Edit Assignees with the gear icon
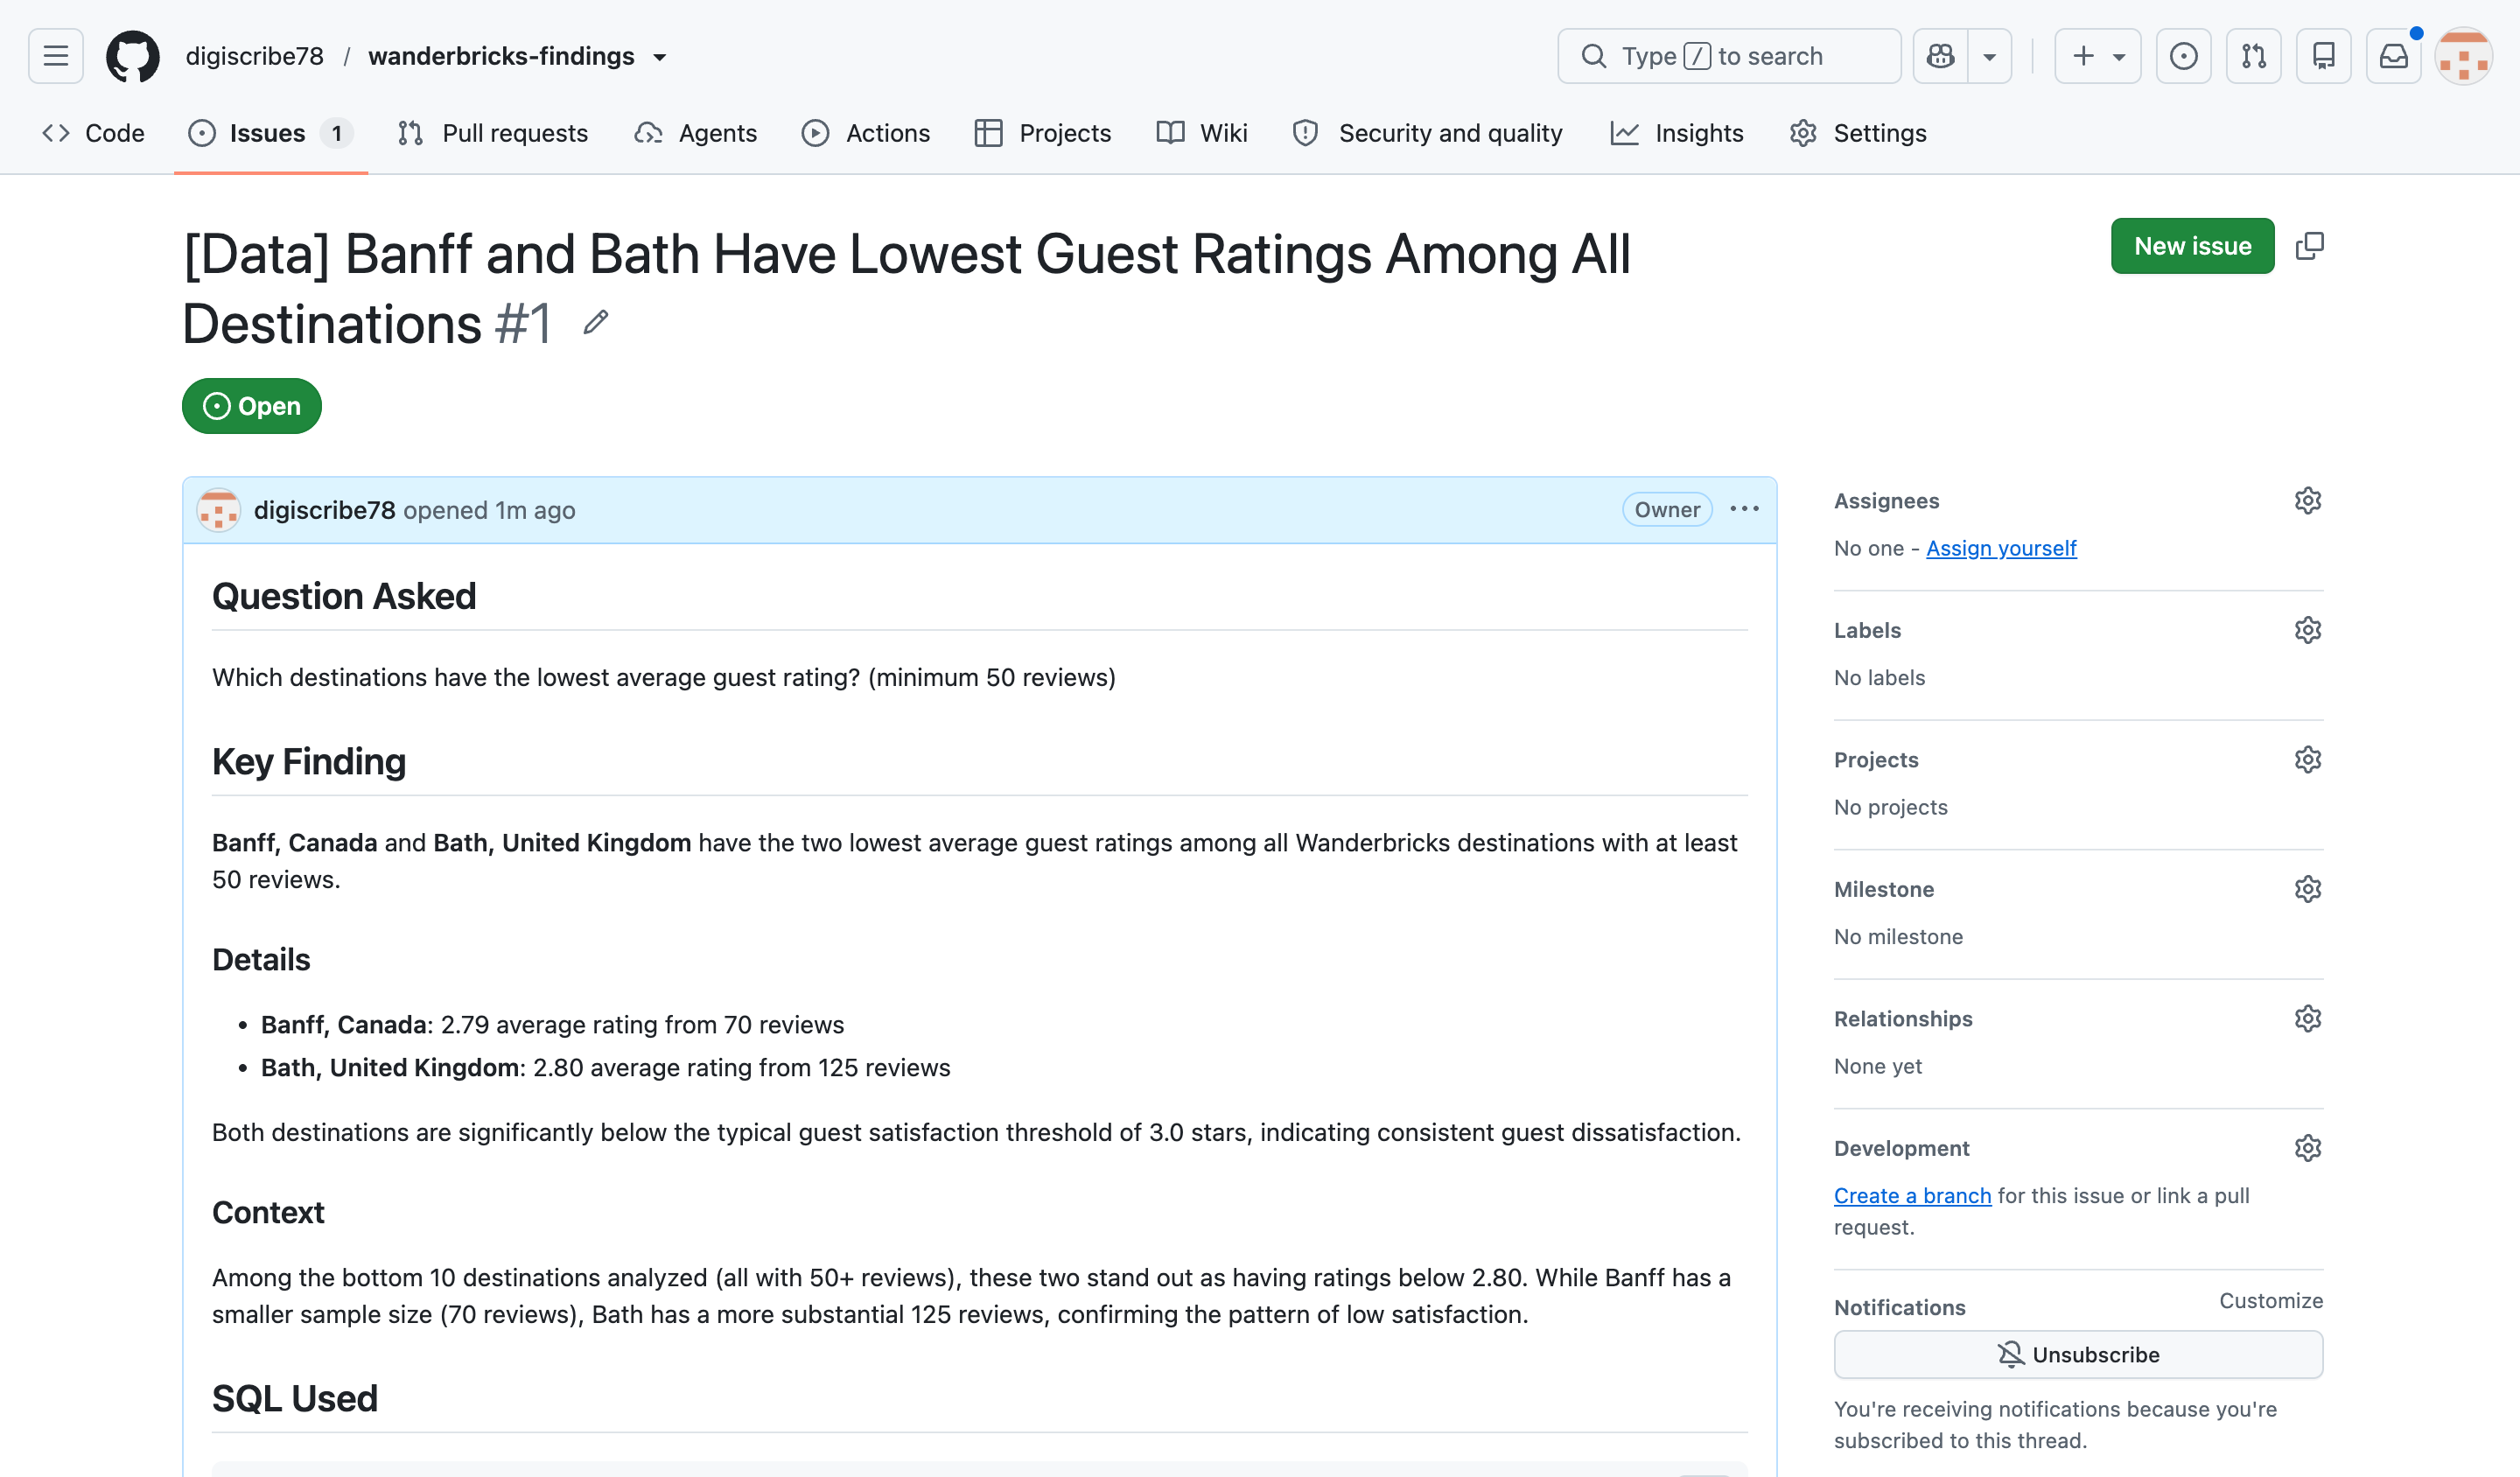The height and width of the screenshot is (1477, 2520). tap(2307, 500)
